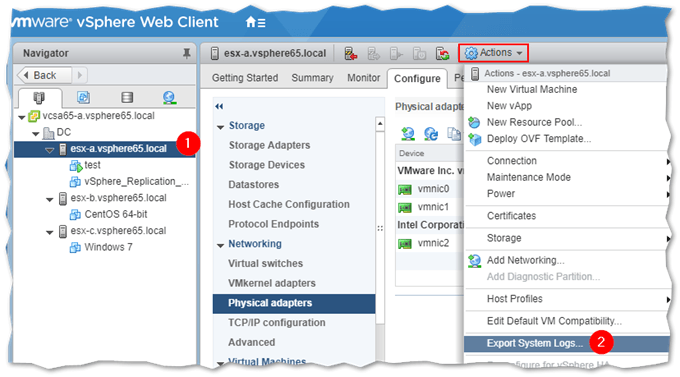Viewport: 680px width, 377px height.
Task: Collapse the DC datacenter tree node
Action: (x=36, y=134)
